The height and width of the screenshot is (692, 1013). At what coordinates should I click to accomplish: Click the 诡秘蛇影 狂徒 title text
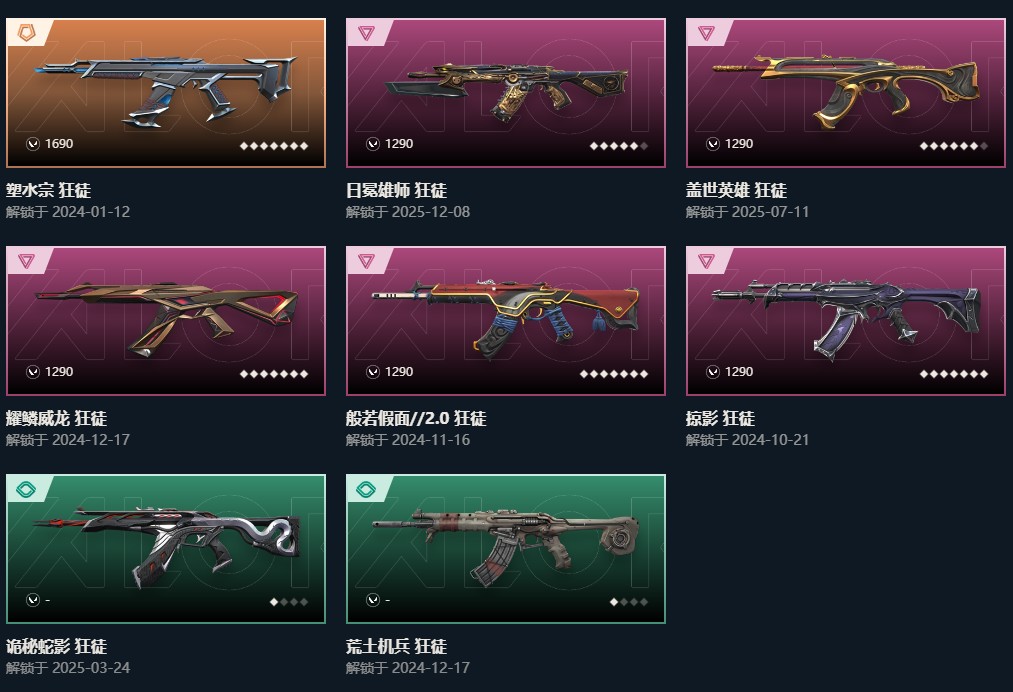click(x=56, y=646)
